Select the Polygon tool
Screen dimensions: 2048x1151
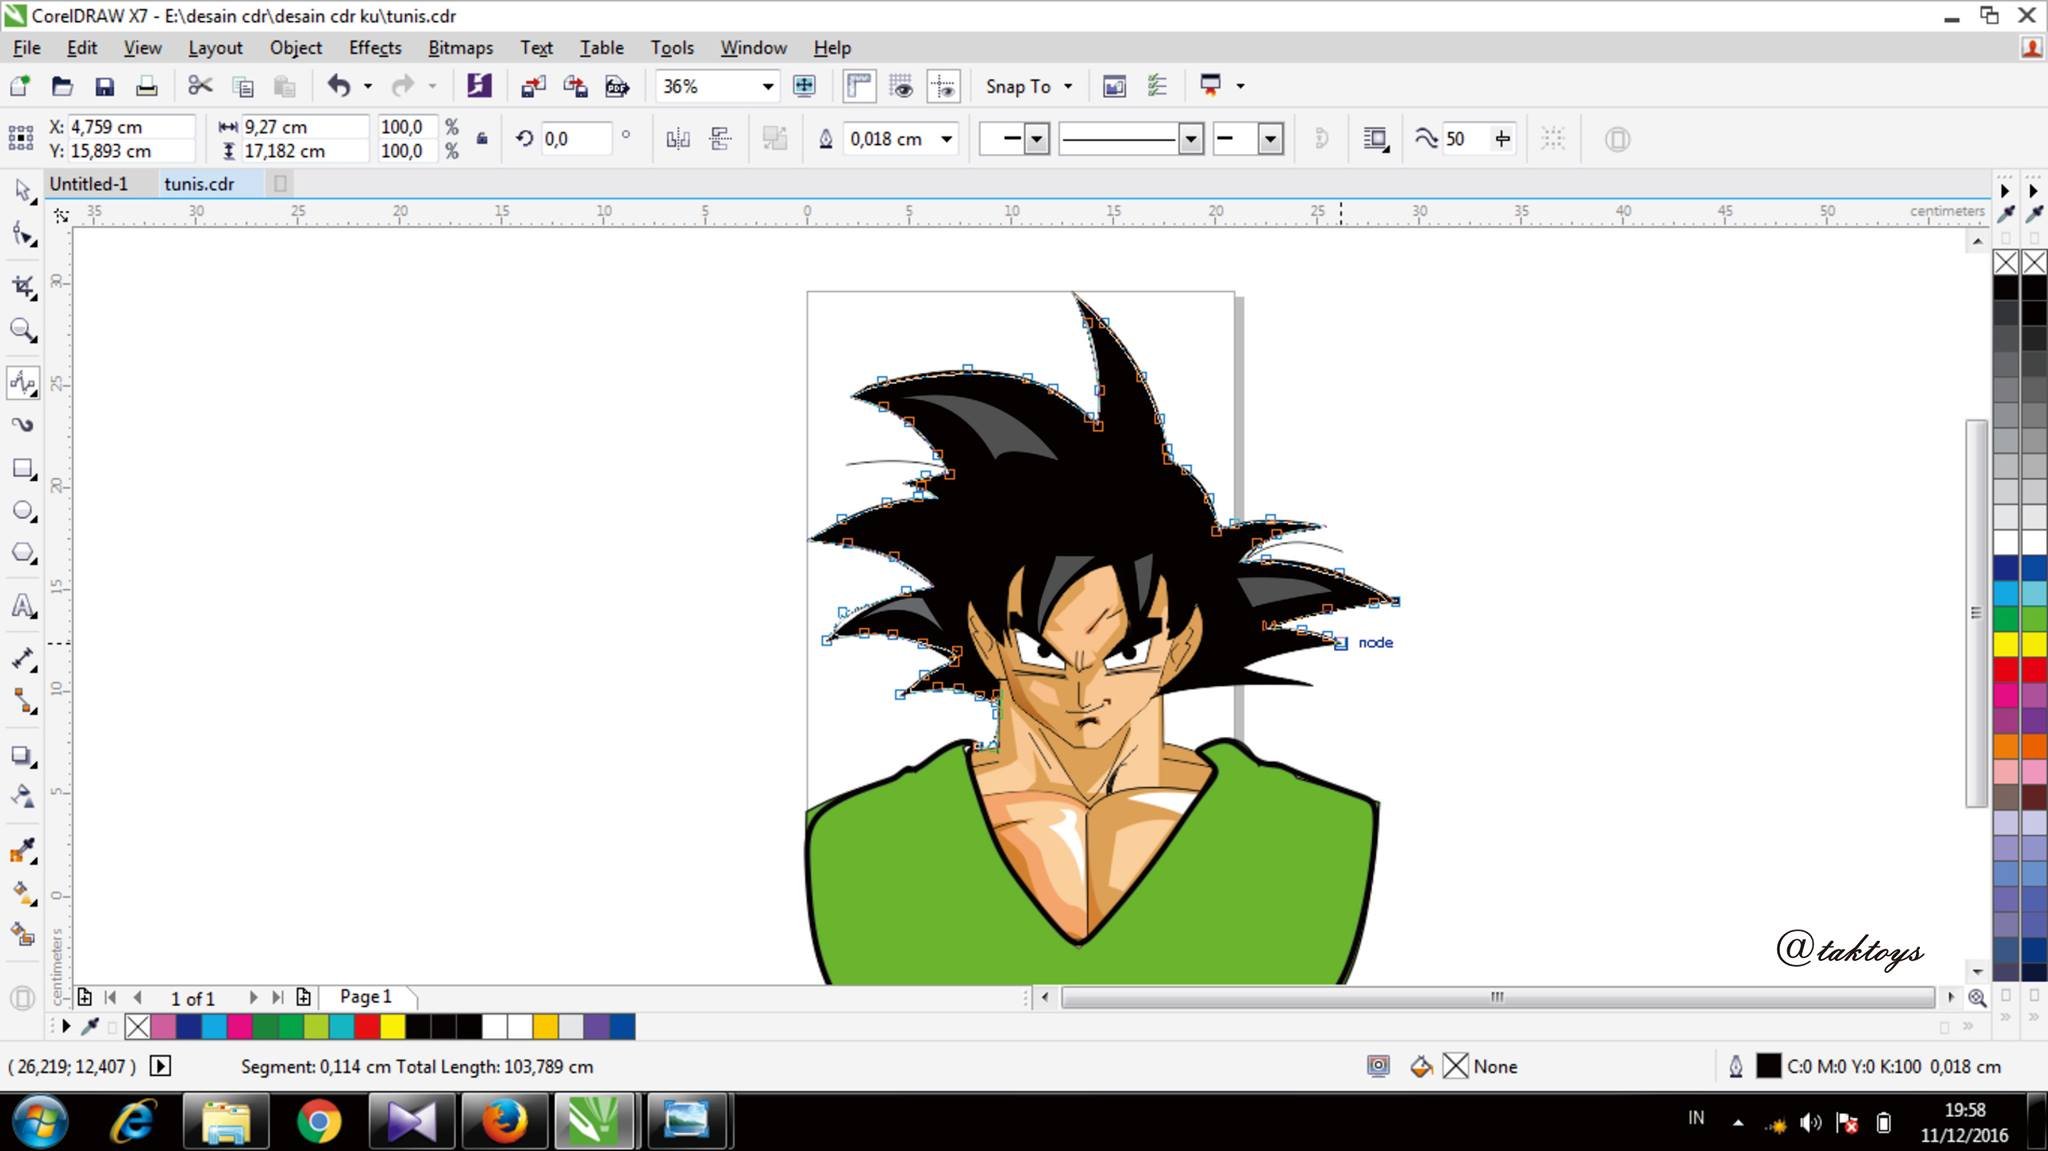click(x=22, y=553)
